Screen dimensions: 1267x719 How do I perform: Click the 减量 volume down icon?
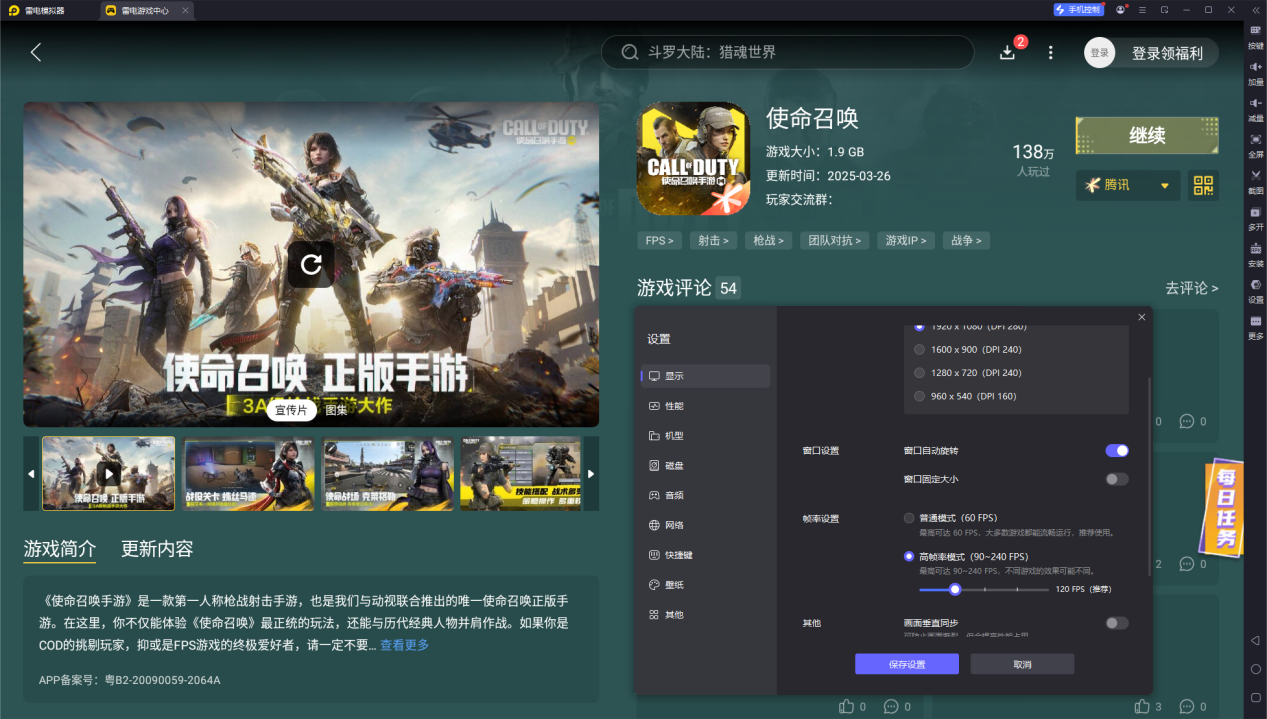click(x=1256, y=108)
